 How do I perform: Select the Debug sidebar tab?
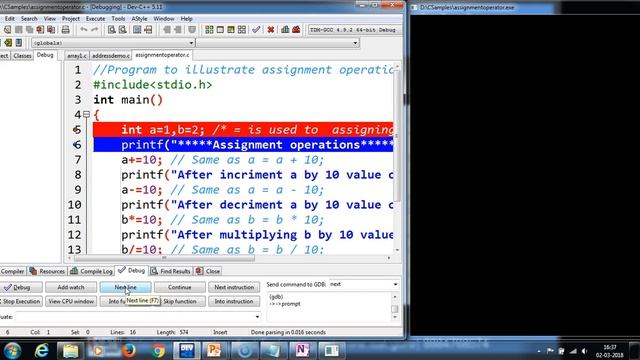(x=45, y=55)
